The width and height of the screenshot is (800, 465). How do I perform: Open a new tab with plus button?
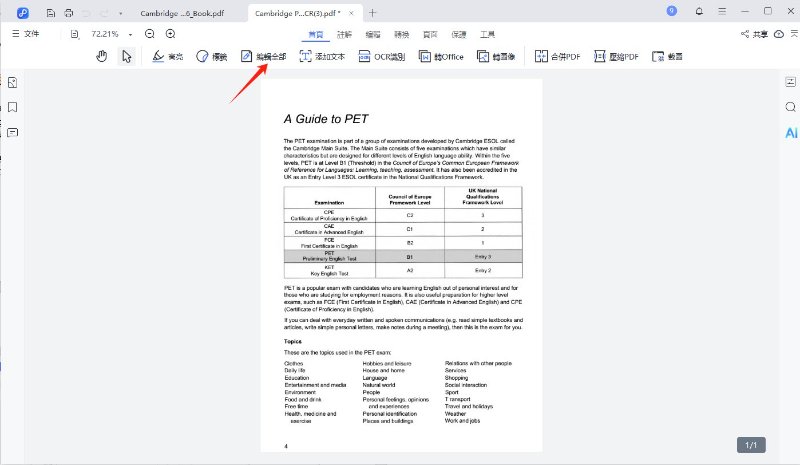372,13
